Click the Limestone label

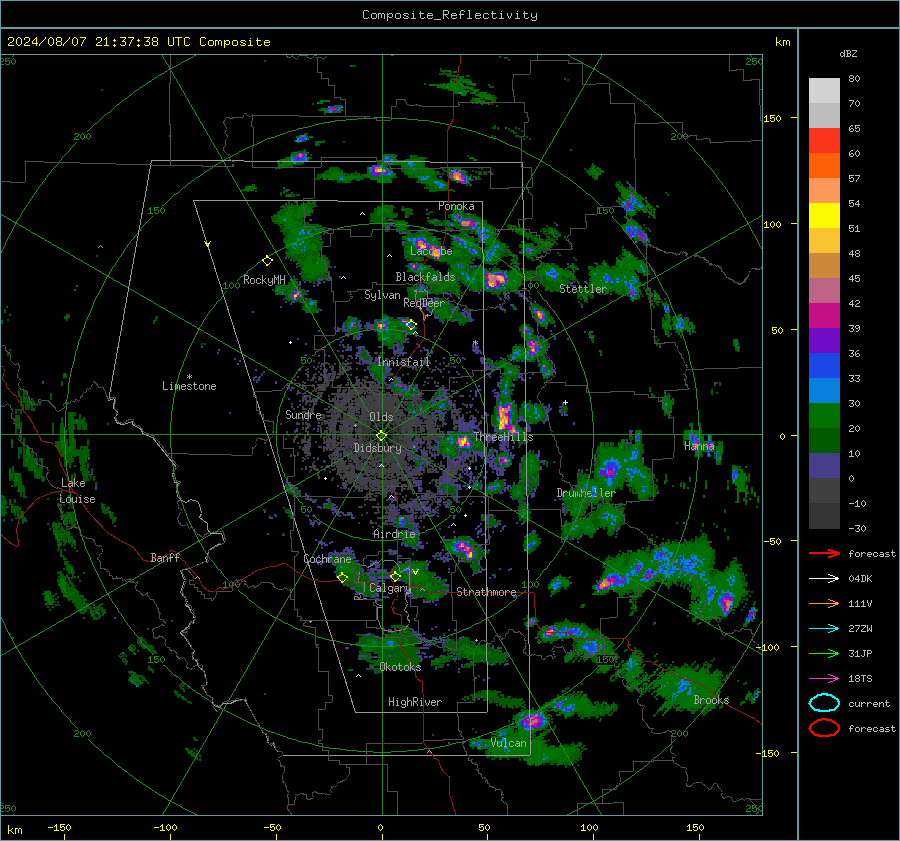(189, 386)
